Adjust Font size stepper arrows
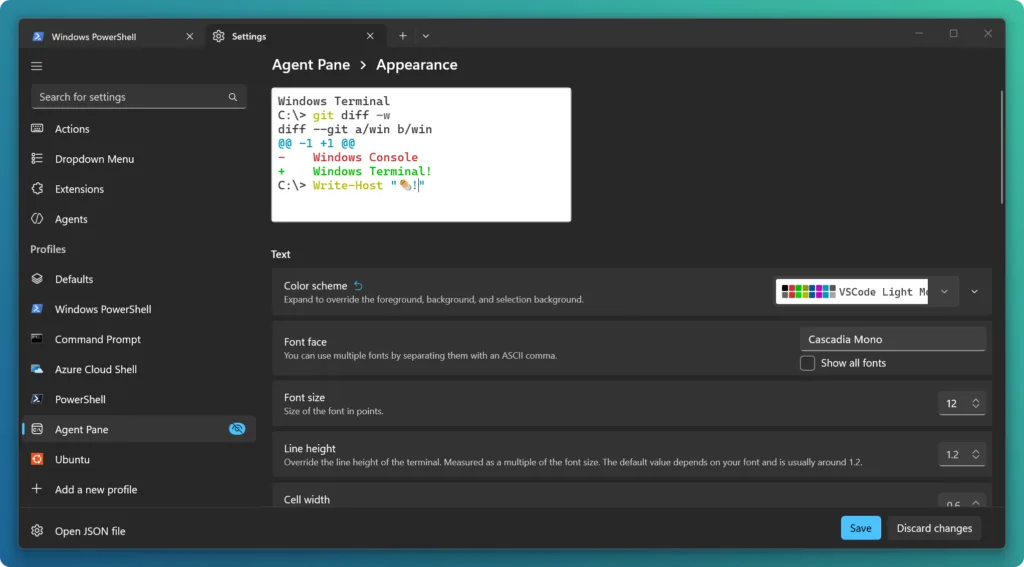The width and height of the screenshot is (1024, 567). [976, 404]
